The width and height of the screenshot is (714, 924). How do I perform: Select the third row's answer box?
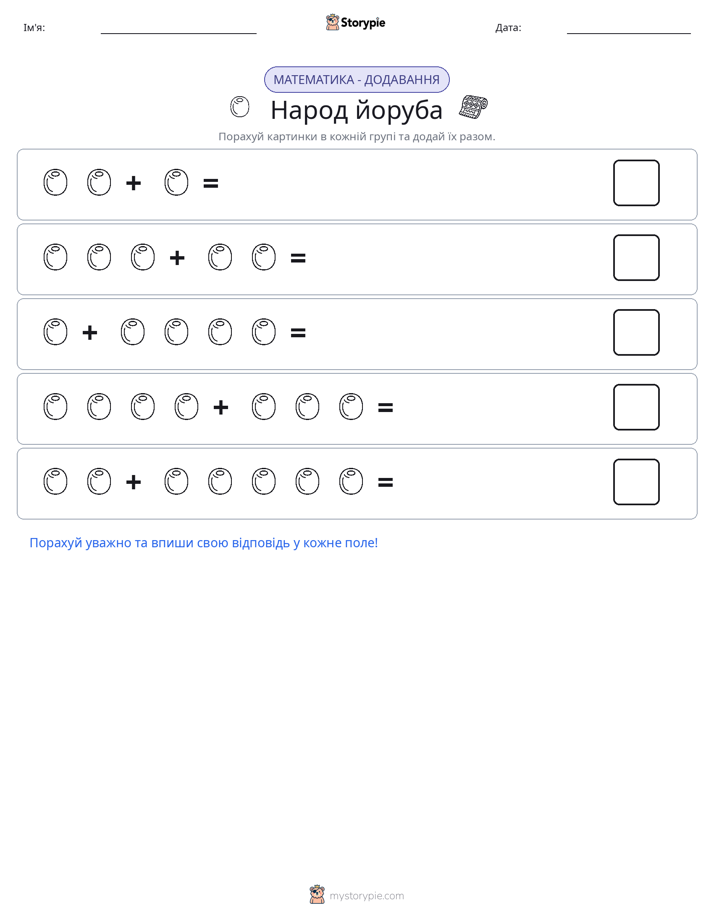coord(636,332)
